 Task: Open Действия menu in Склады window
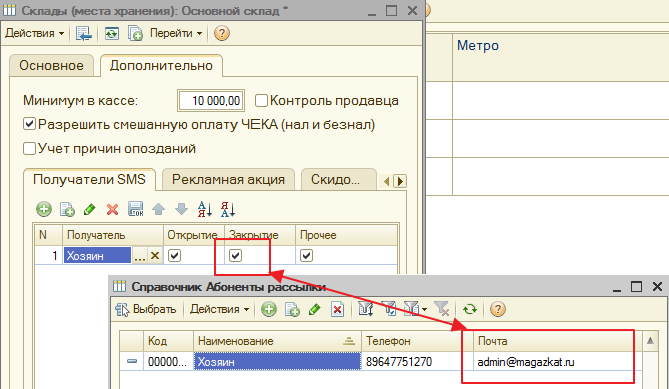coord(34,33)
